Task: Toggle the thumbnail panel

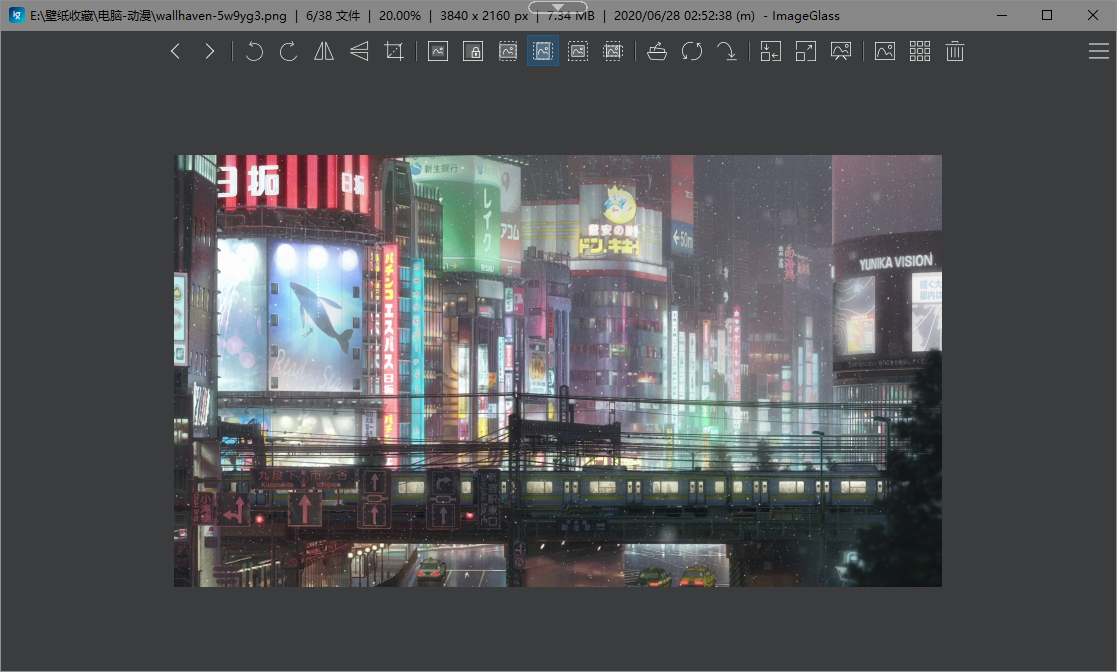Action: (885, 51)
